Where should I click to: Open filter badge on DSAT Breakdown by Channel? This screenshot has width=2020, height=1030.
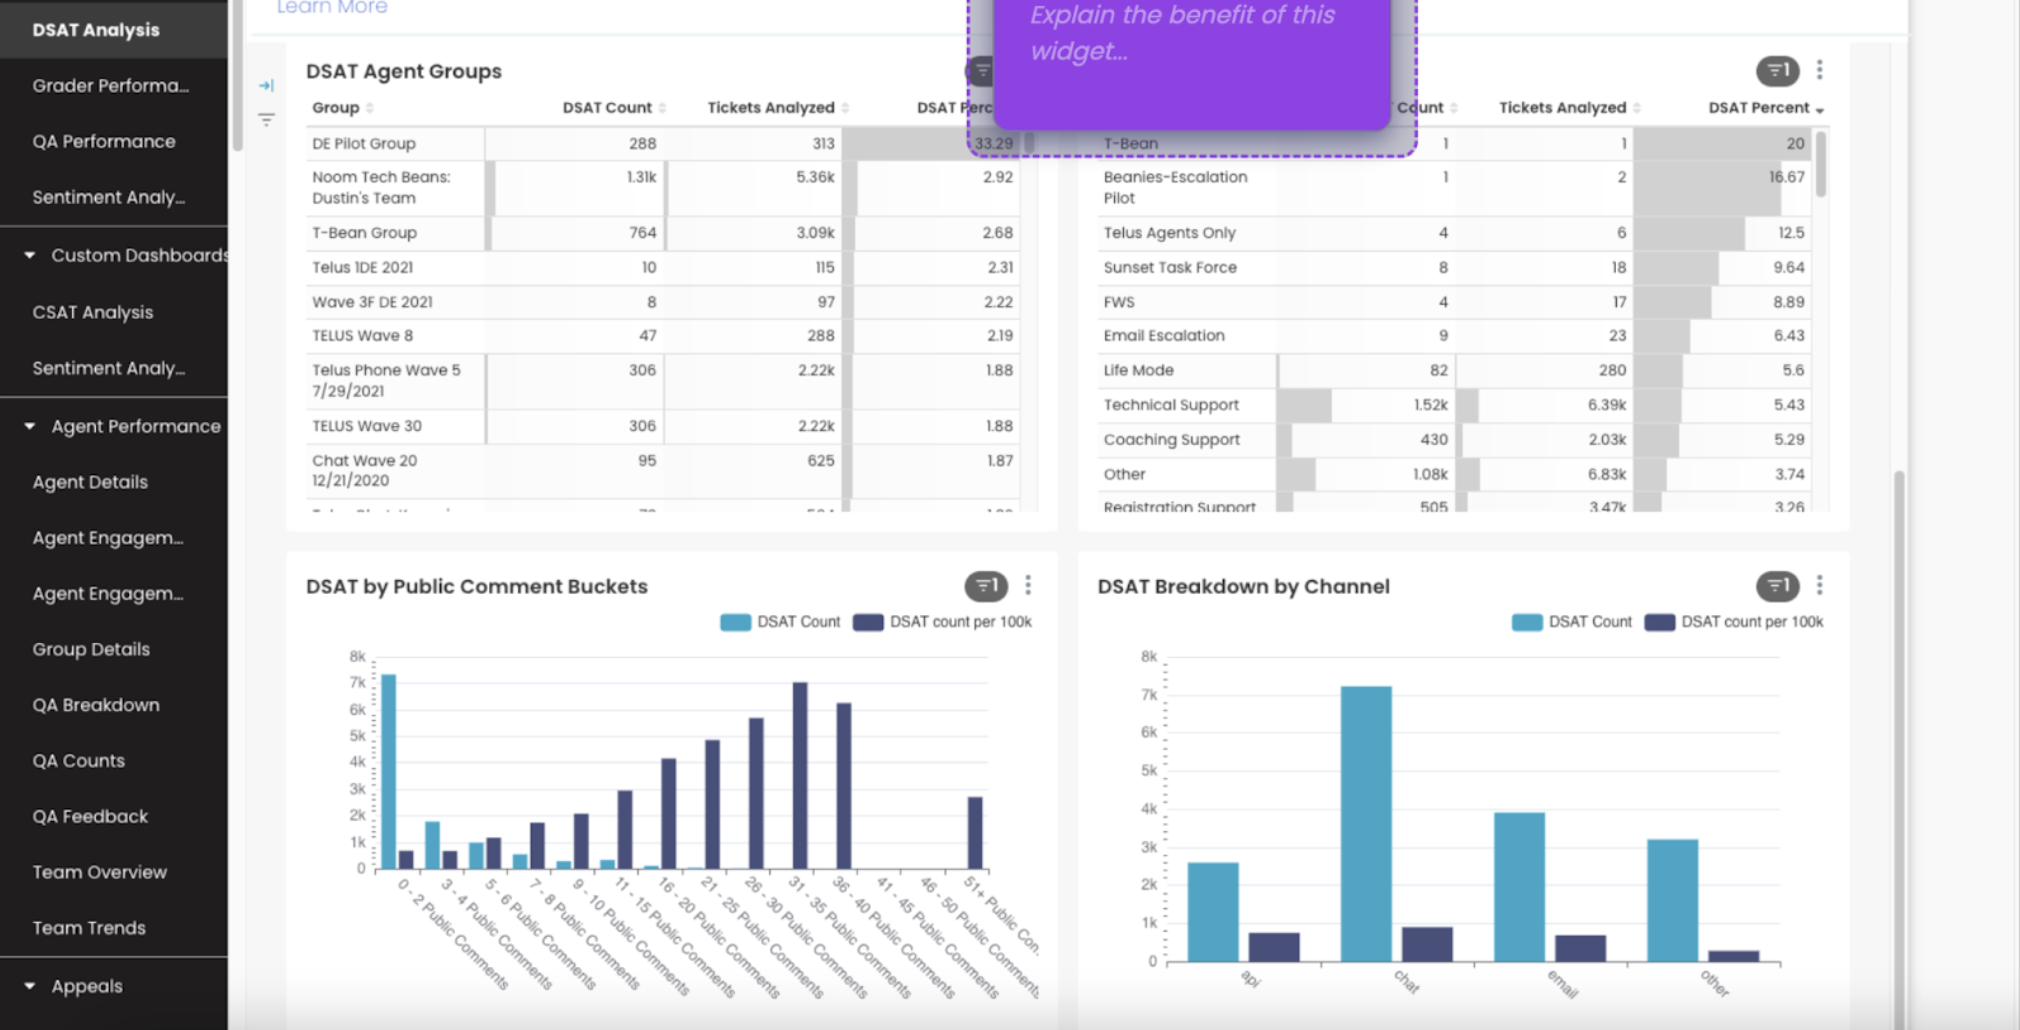click(x=1777, y=586)
